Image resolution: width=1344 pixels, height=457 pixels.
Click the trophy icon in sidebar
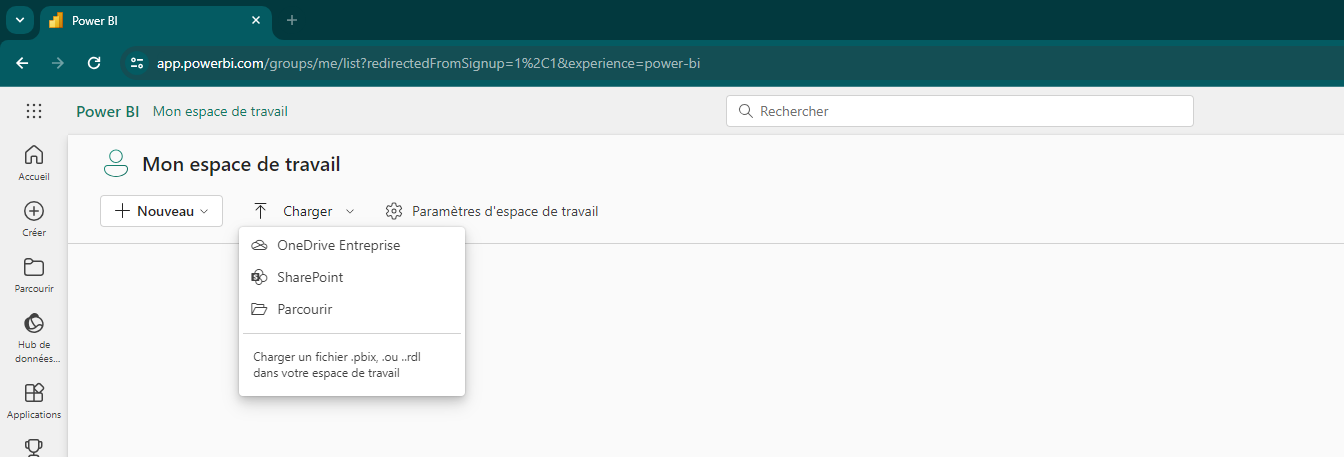click(x=34, y=448)
